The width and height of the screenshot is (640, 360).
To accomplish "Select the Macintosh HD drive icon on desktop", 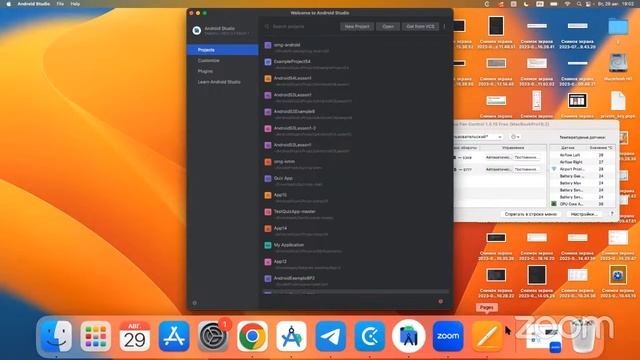I will point(618,63).
